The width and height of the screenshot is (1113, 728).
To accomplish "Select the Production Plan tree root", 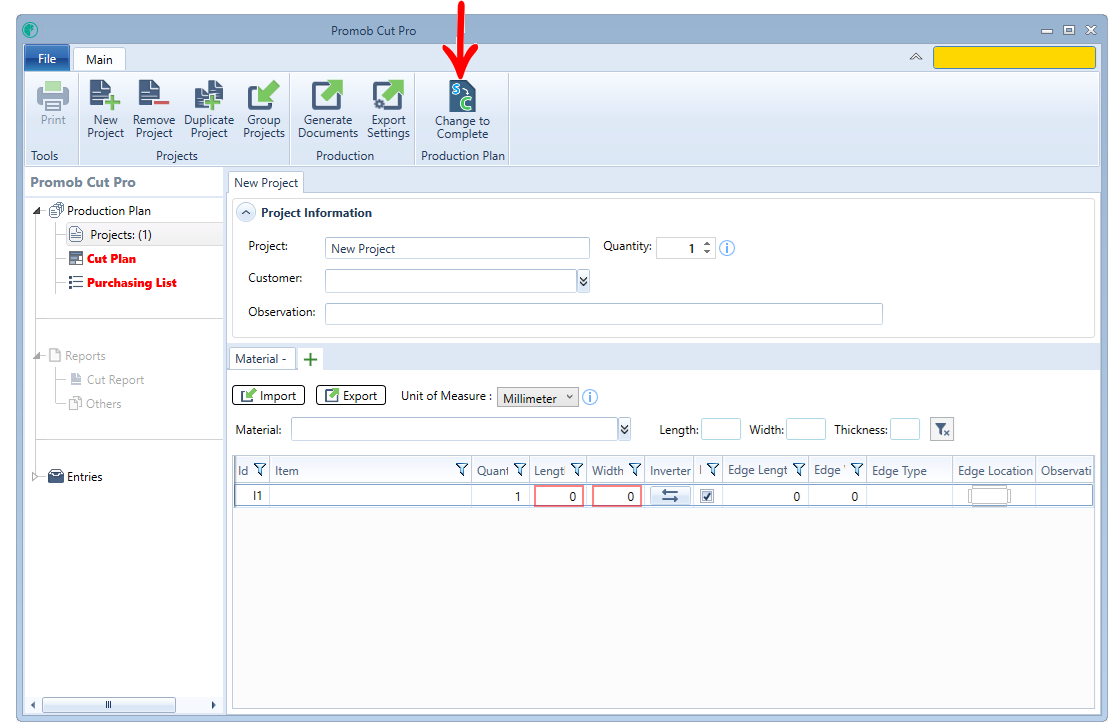I will click(x=109, y=211).
